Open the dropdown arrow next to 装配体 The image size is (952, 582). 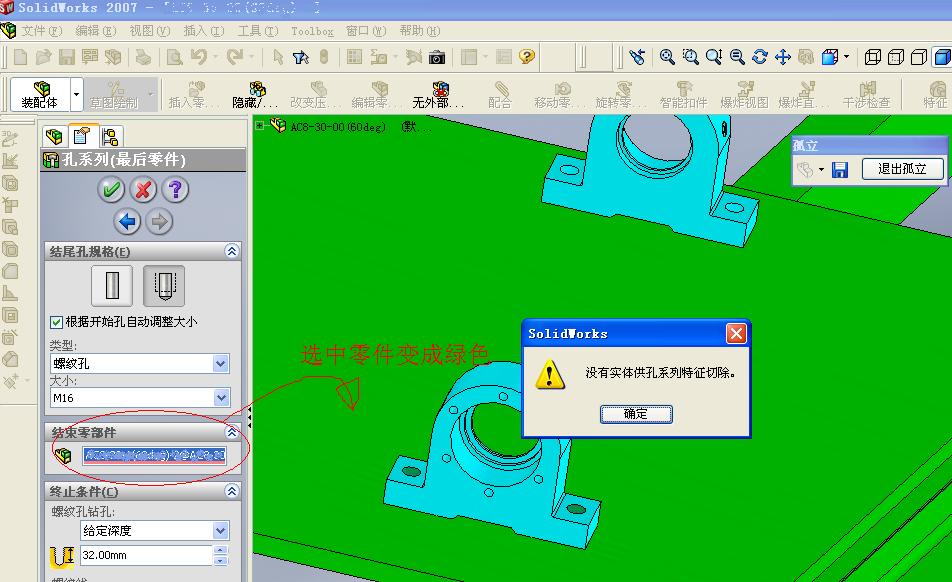(76, 95)
